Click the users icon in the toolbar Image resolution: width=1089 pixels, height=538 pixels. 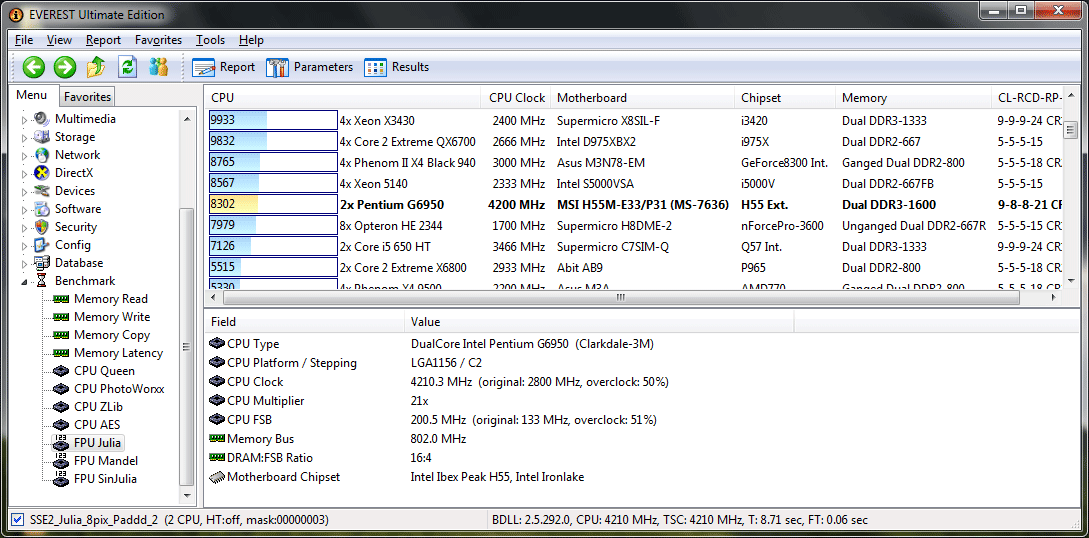(159, 67)
